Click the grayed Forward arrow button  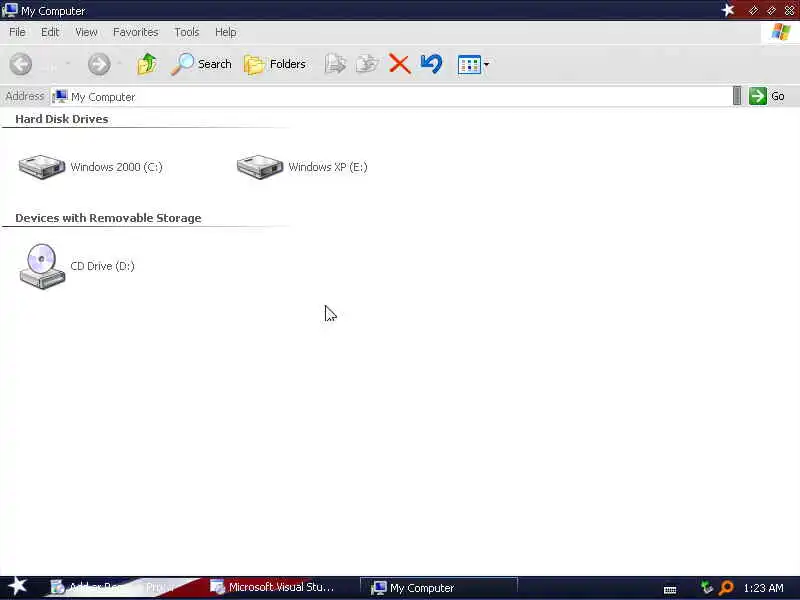[99, 64]
